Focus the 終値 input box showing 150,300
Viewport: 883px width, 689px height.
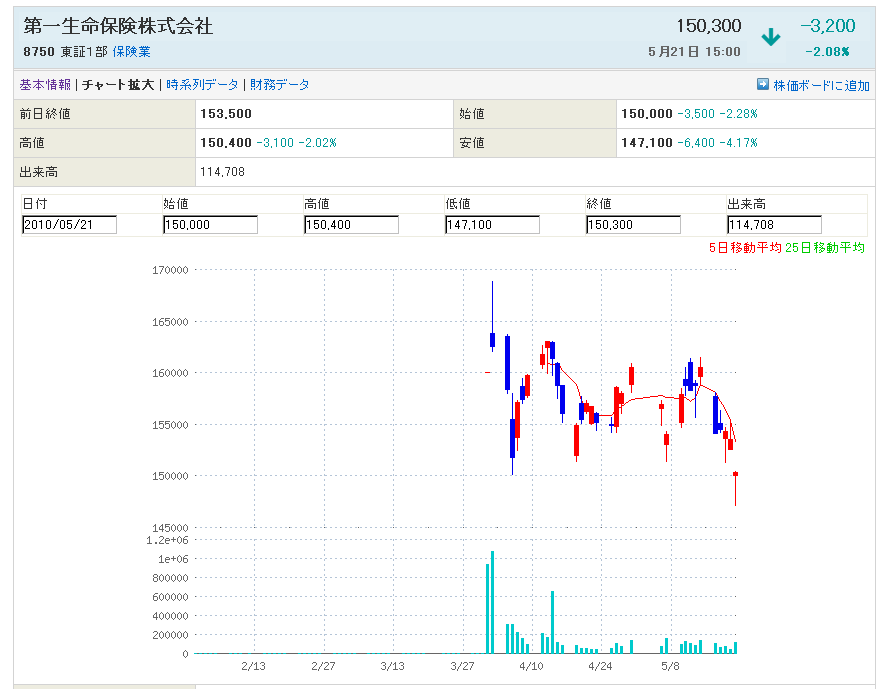(x=633, y=225)
